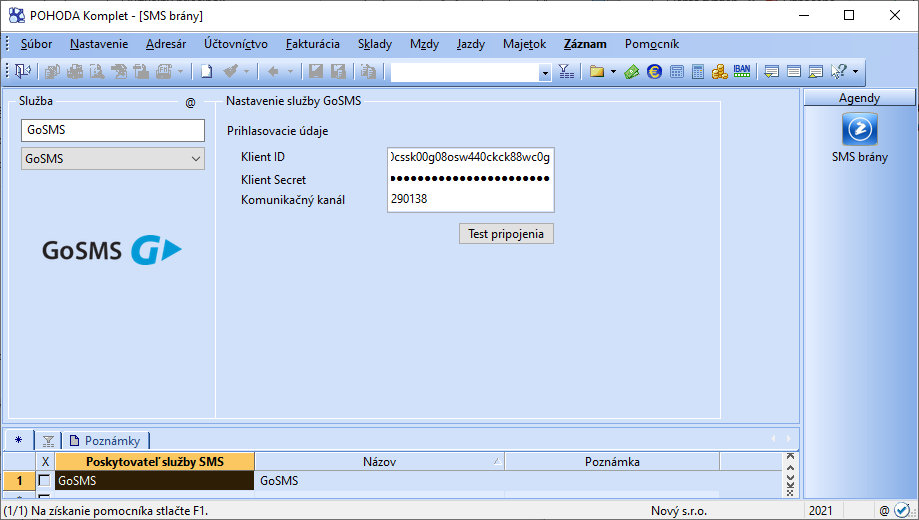Open the Súbor menu
The height and width of the screenshot is (520, 919).
(x=36, y=44)
